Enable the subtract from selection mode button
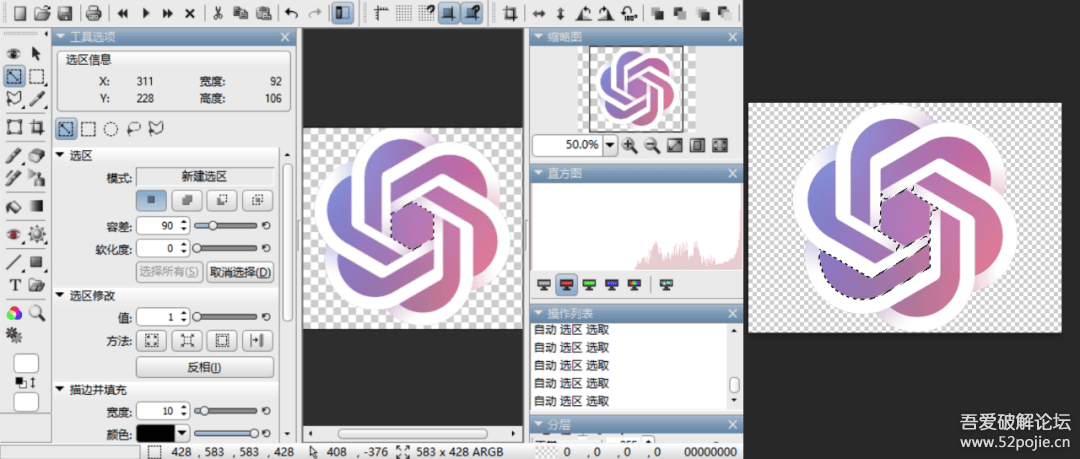This screenshot has width=1080, height=459. coord(222,201)
